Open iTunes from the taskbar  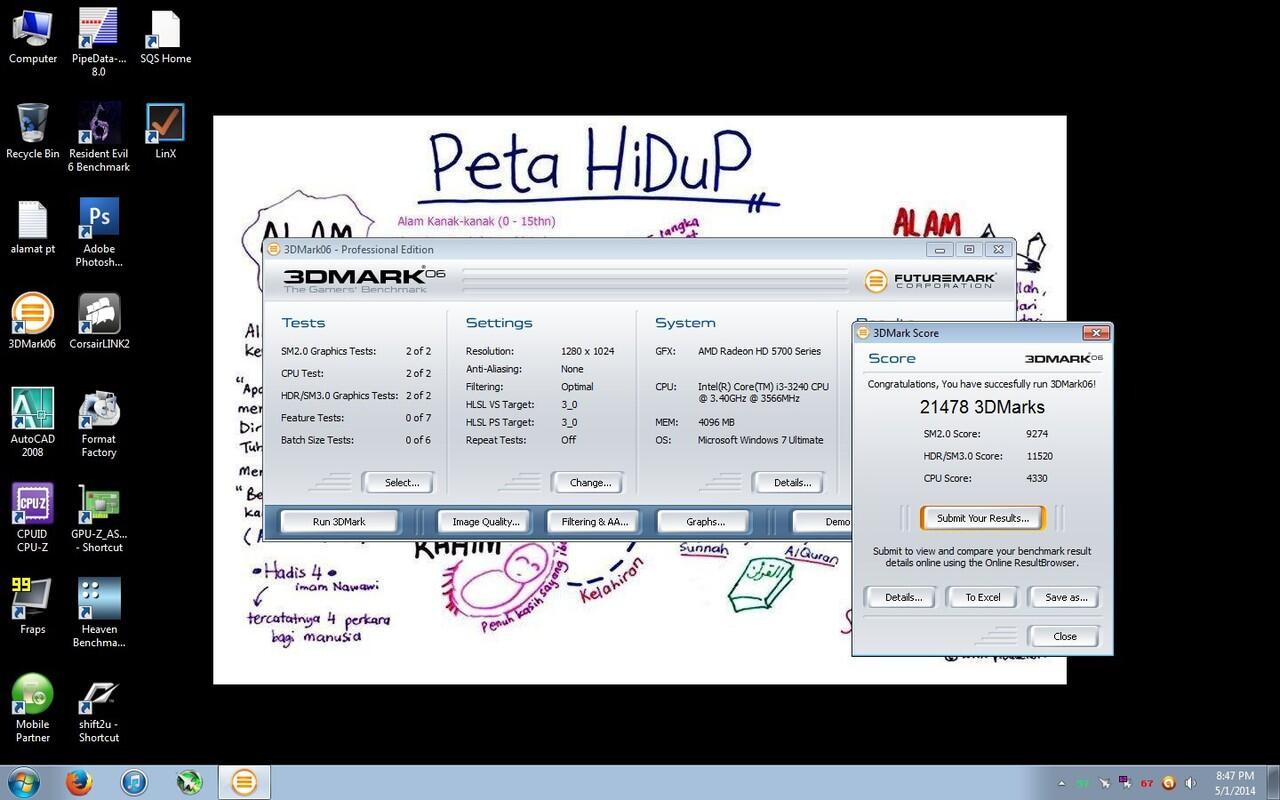point(134,782)
